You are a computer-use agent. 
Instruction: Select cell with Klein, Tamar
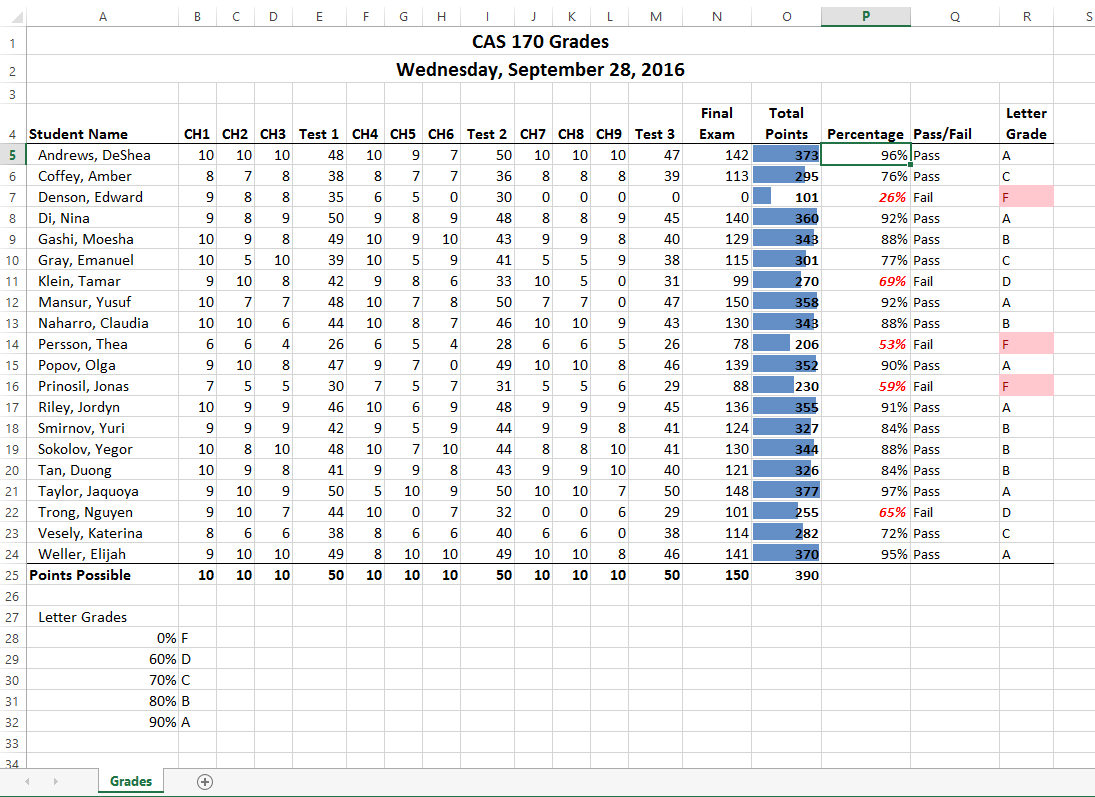(x=102, y=281)
